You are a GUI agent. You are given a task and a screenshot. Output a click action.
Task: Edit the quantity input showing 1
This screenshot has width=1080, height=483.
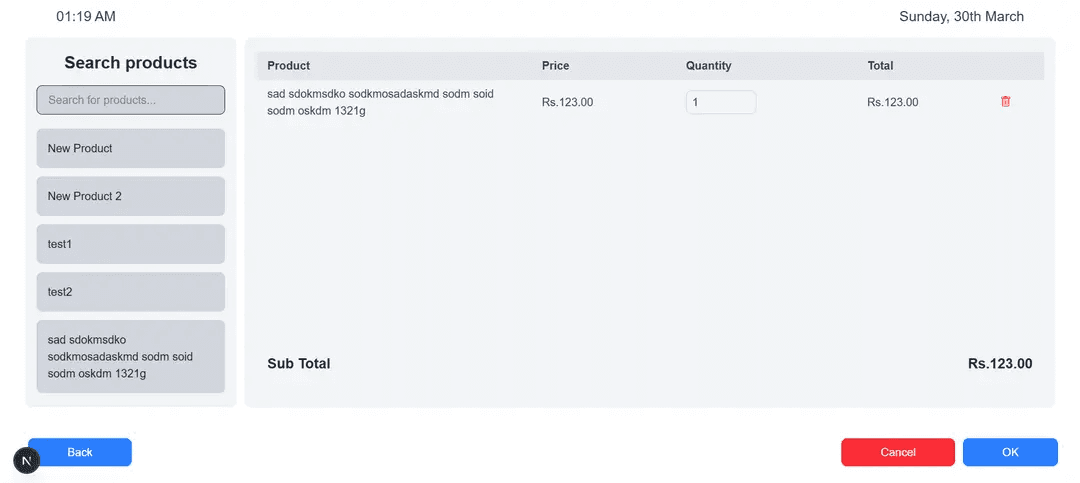pyautogui.click(x=720, y=102)
